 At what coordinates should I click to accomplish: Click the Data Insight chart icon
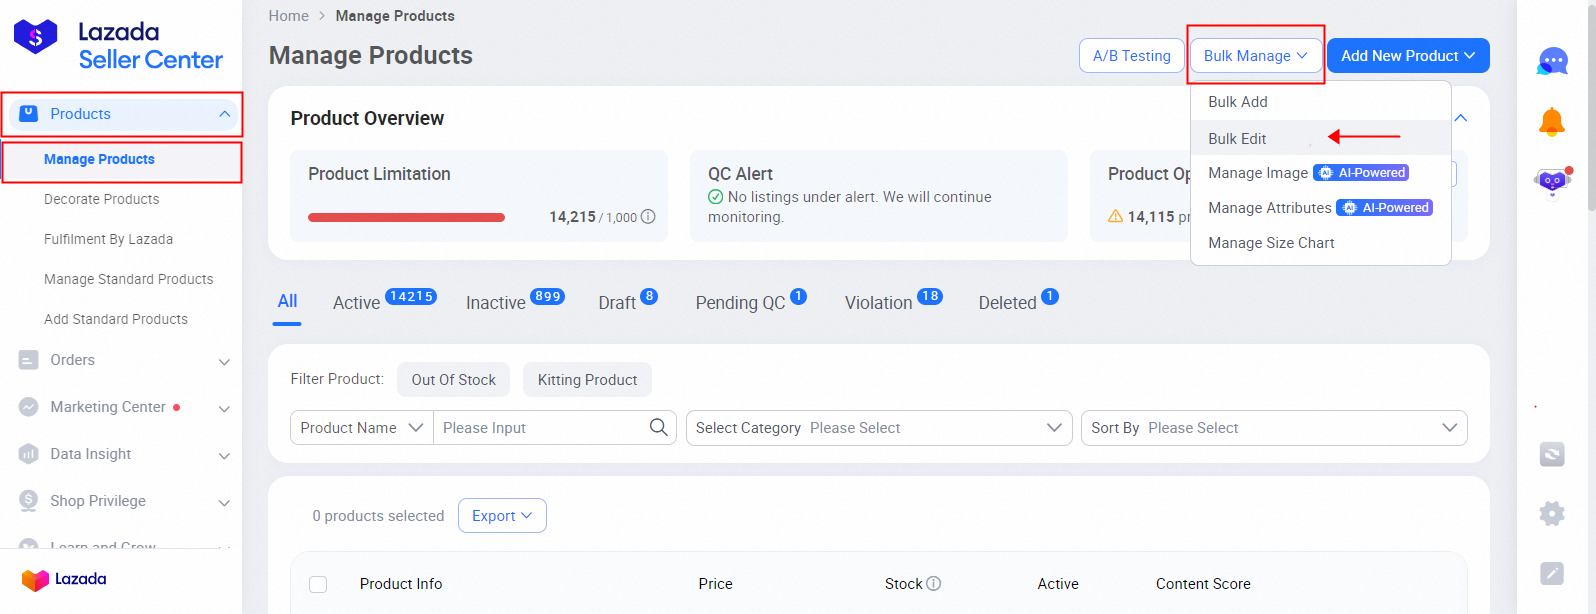coord(29,454)
